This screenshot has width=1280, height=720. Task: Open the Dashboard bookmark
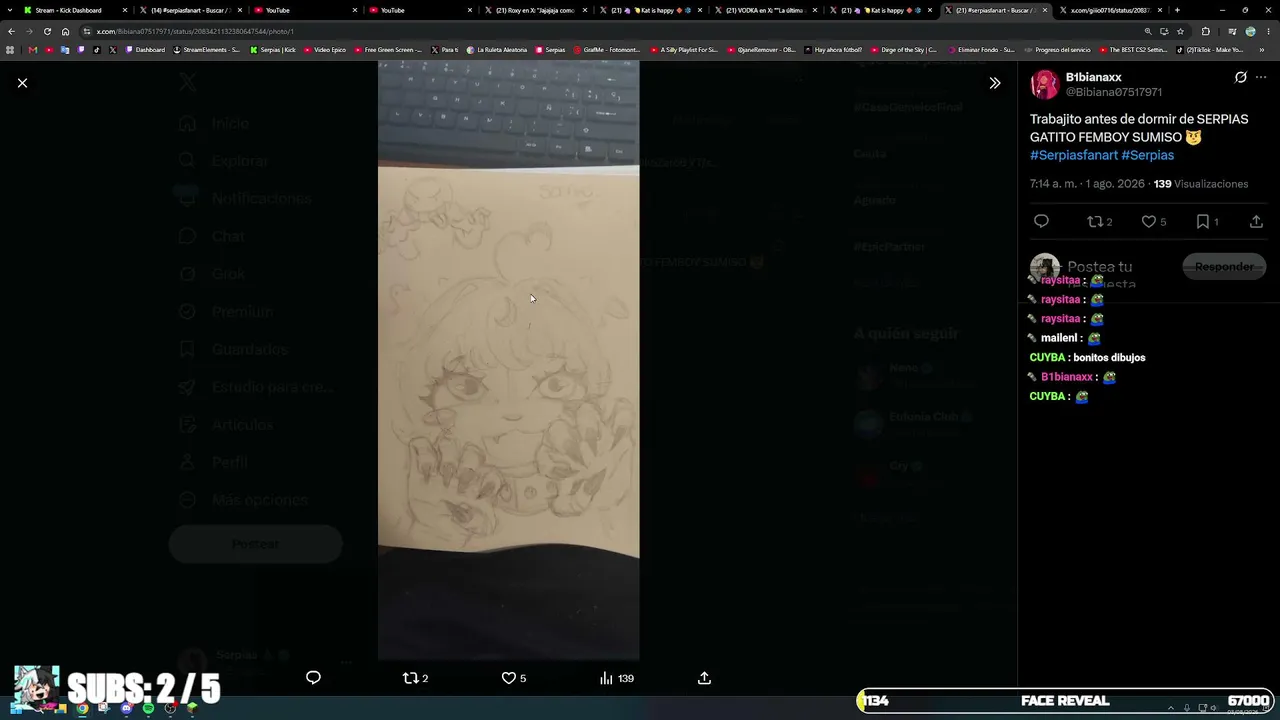tap(145, 49)
